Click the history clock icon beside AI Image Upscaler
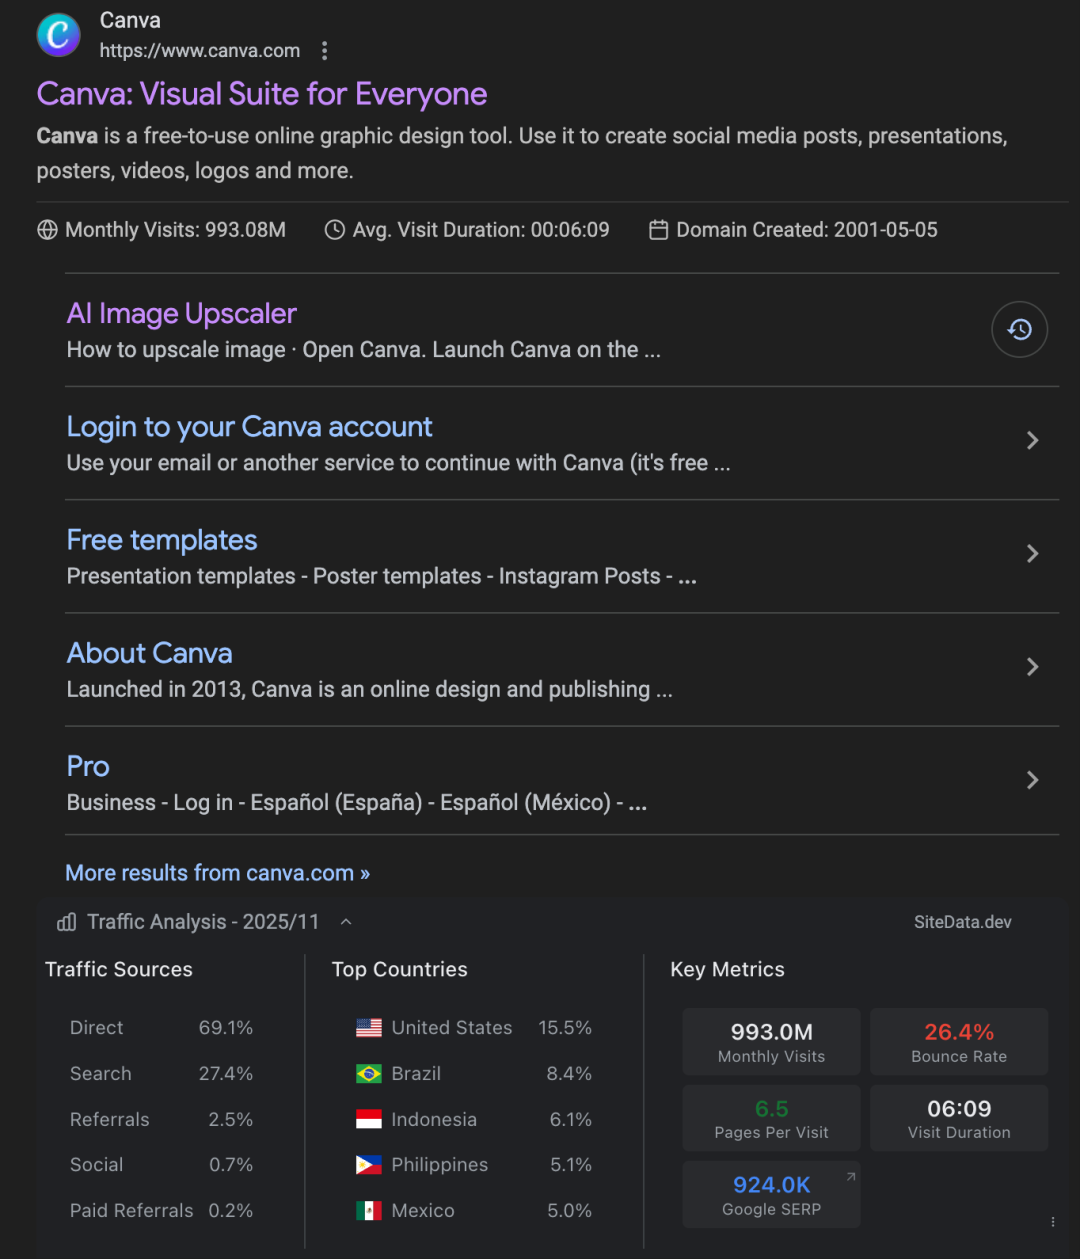1080x1259 pixels. 1019,329
